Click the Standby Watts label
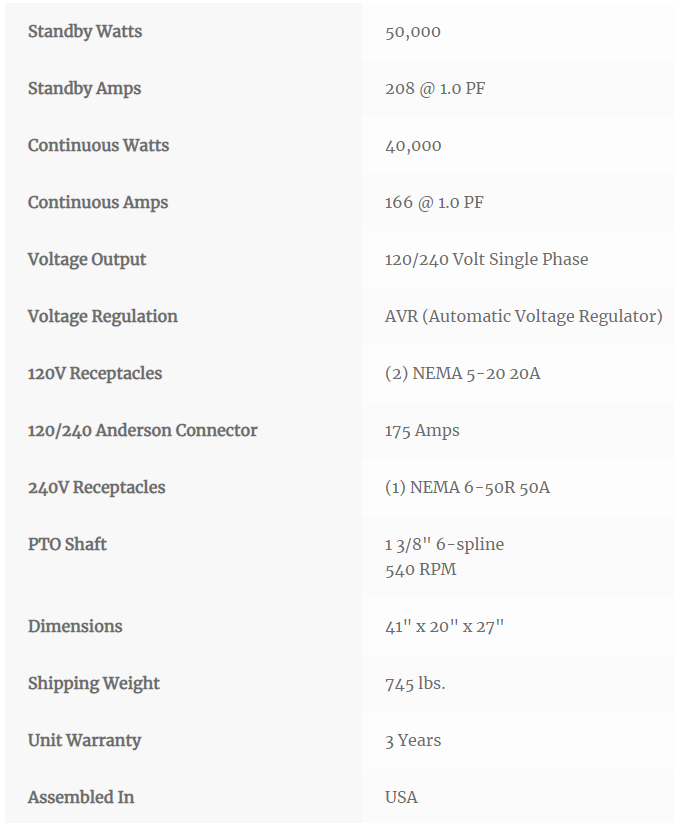675x823 pixels. (x=85, y=31)
